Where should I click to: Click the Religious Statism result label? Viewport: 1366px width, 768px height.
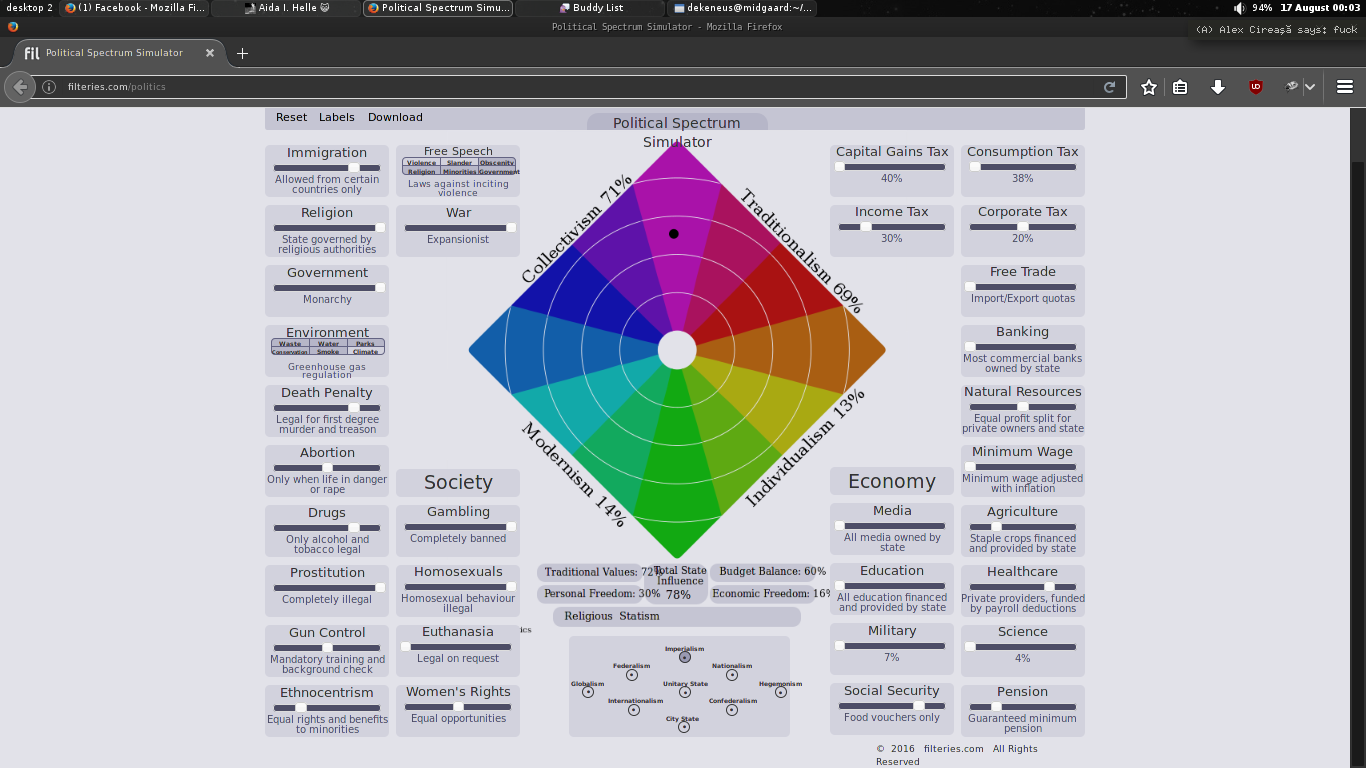click(x=612, y=616)
